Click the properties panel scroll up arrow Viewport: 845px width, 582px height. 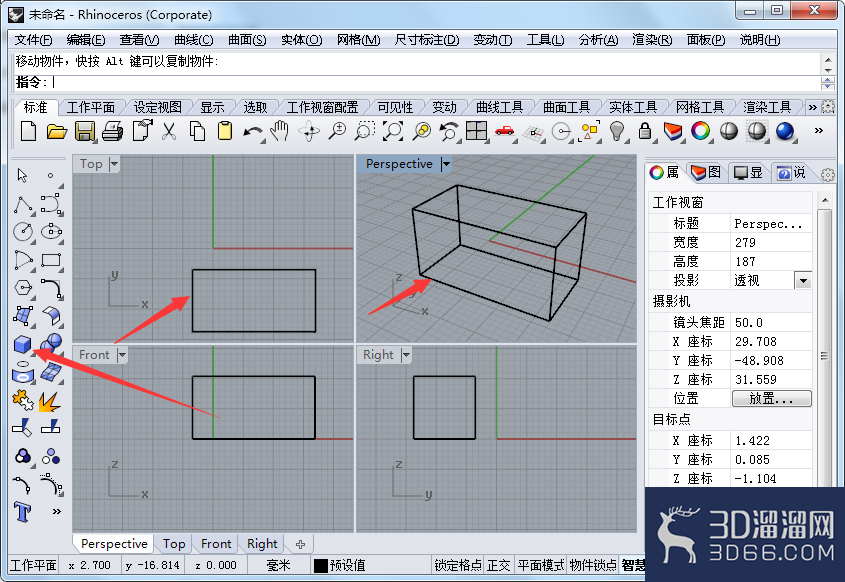tap(825, 200)
